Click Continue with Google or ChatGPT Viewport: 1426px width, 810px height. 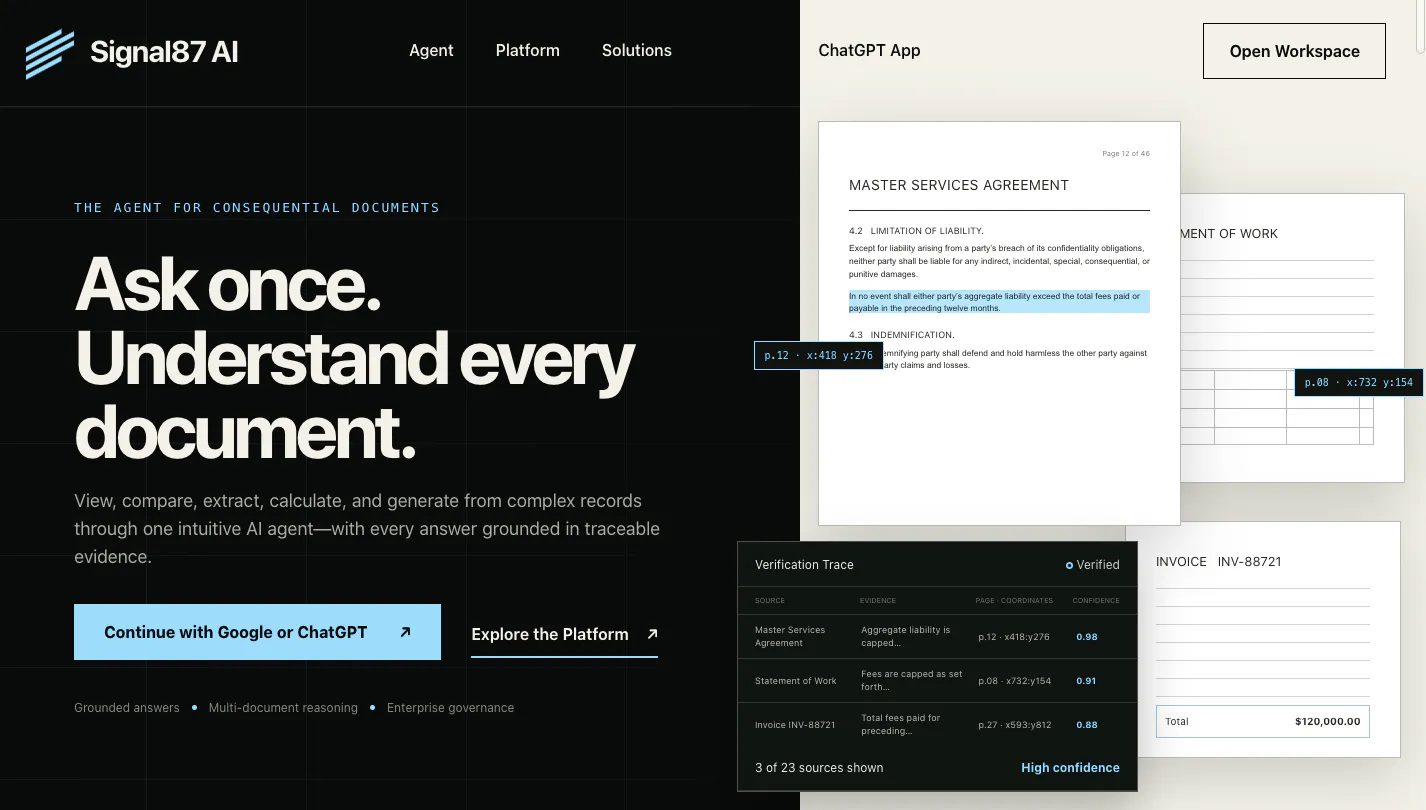pyautogui.click(x=257, y=632)
